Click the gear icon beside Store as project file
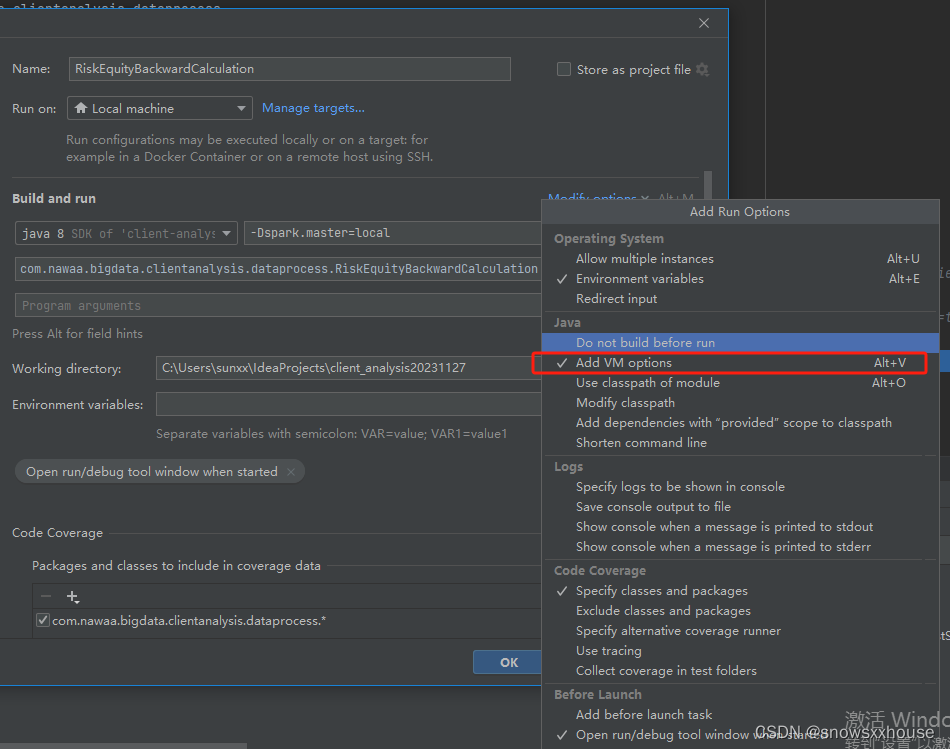The height and width of the screenshot is (749, 950). [703, 69]
